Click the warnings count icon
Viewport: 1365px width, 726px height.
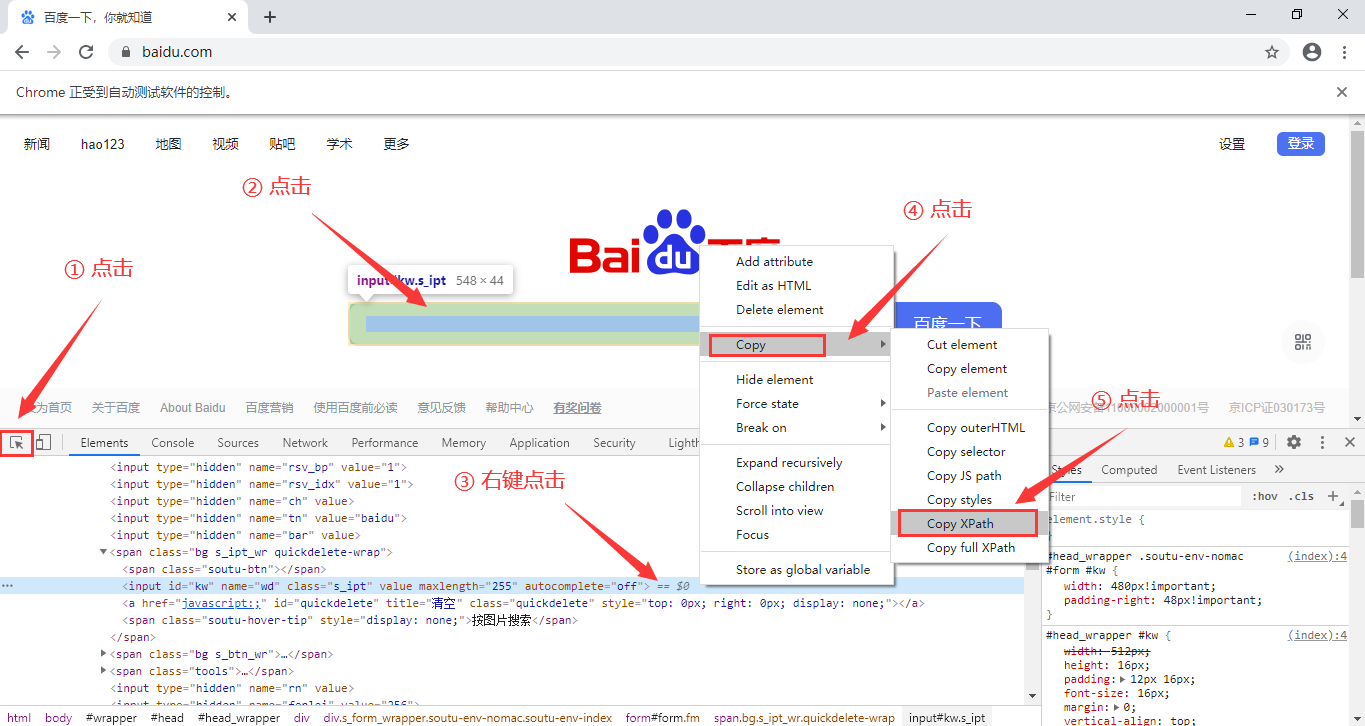click(1235, 442)
